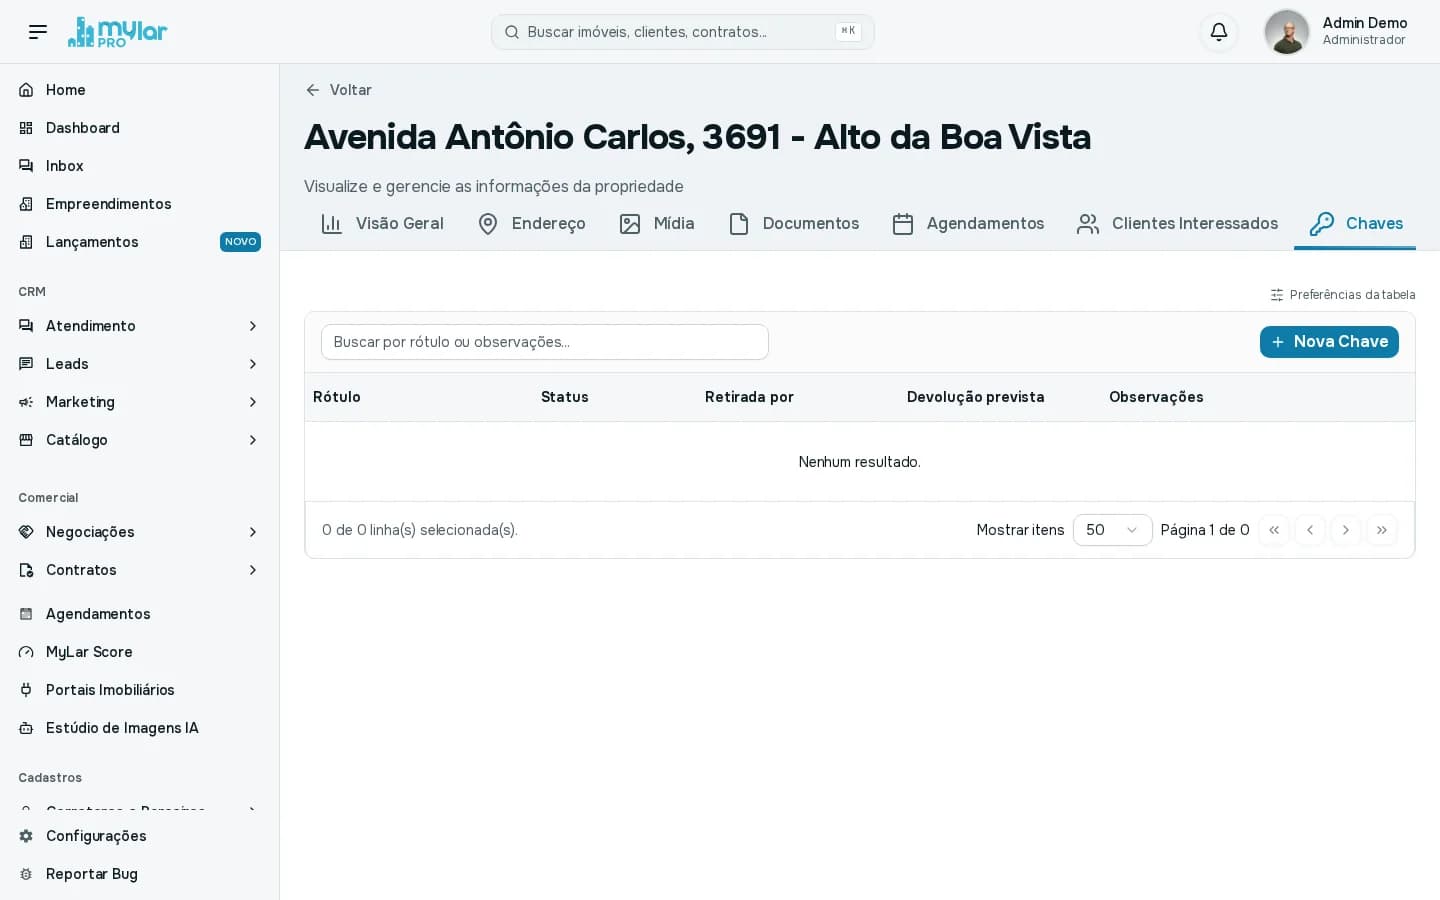1440x900 pixels.
Task: Click the MyLar PRO logo
Action: tap(118, 32)
